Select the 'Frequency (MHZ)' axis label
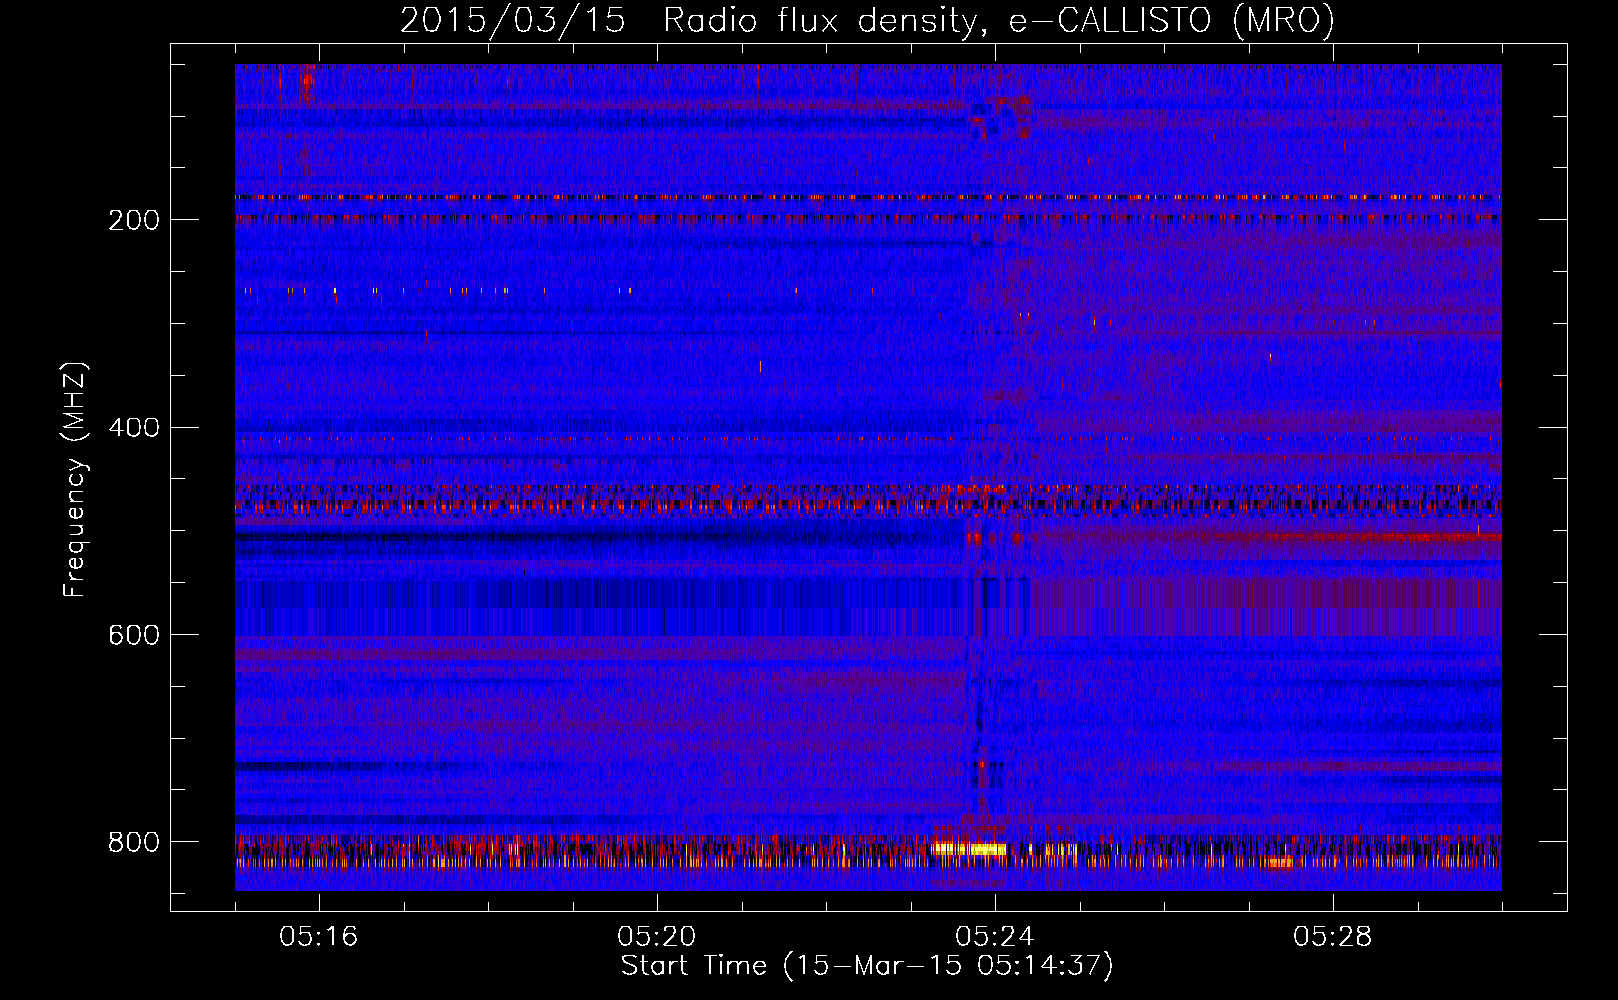Image resolution: width=1618 pixels, height=1000 pixels. tap(75, 480)
